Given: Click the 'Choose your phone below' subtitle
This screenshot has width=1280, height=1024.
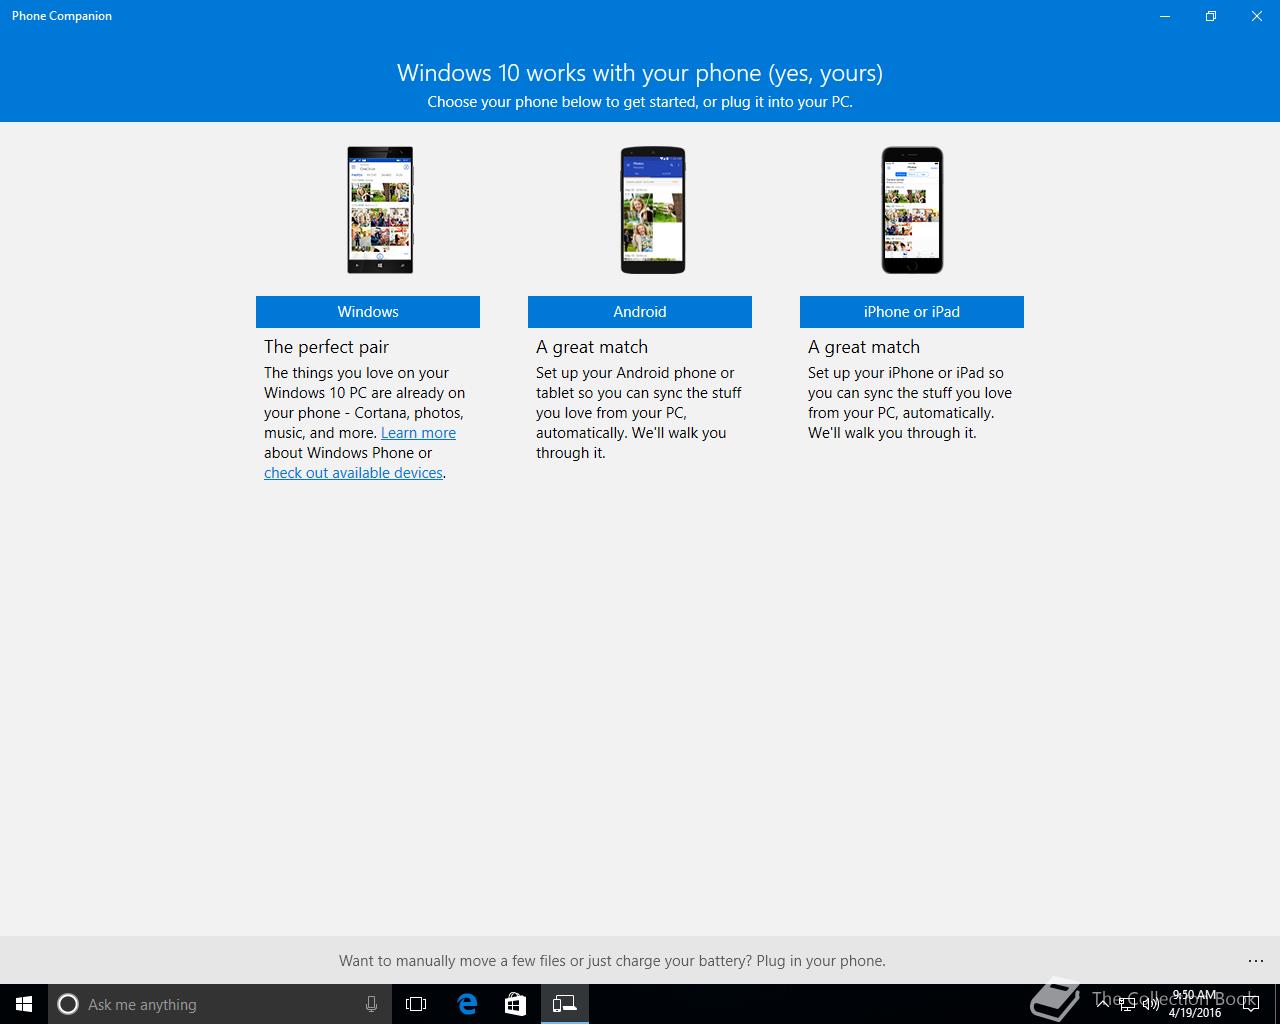Looking at the screenshot, I should [640, 102].
